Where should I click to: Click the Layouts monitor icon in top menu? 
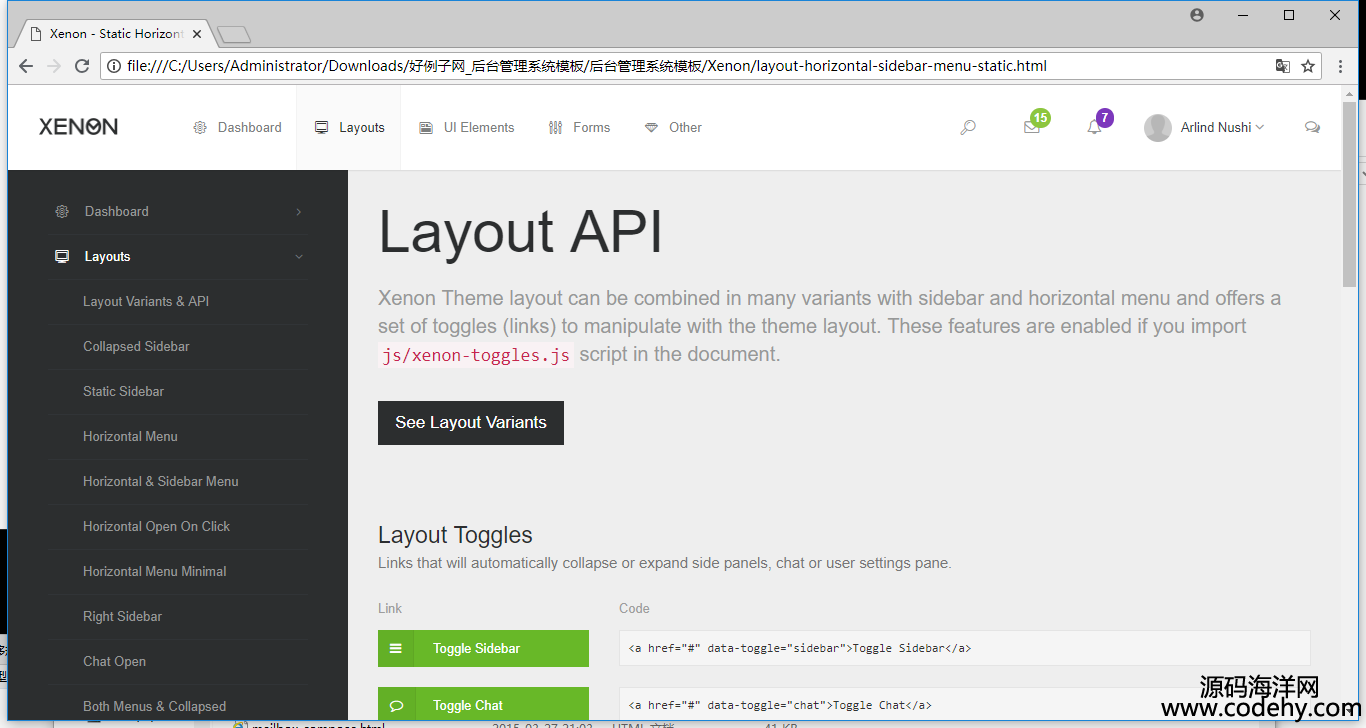click(322, 128)
